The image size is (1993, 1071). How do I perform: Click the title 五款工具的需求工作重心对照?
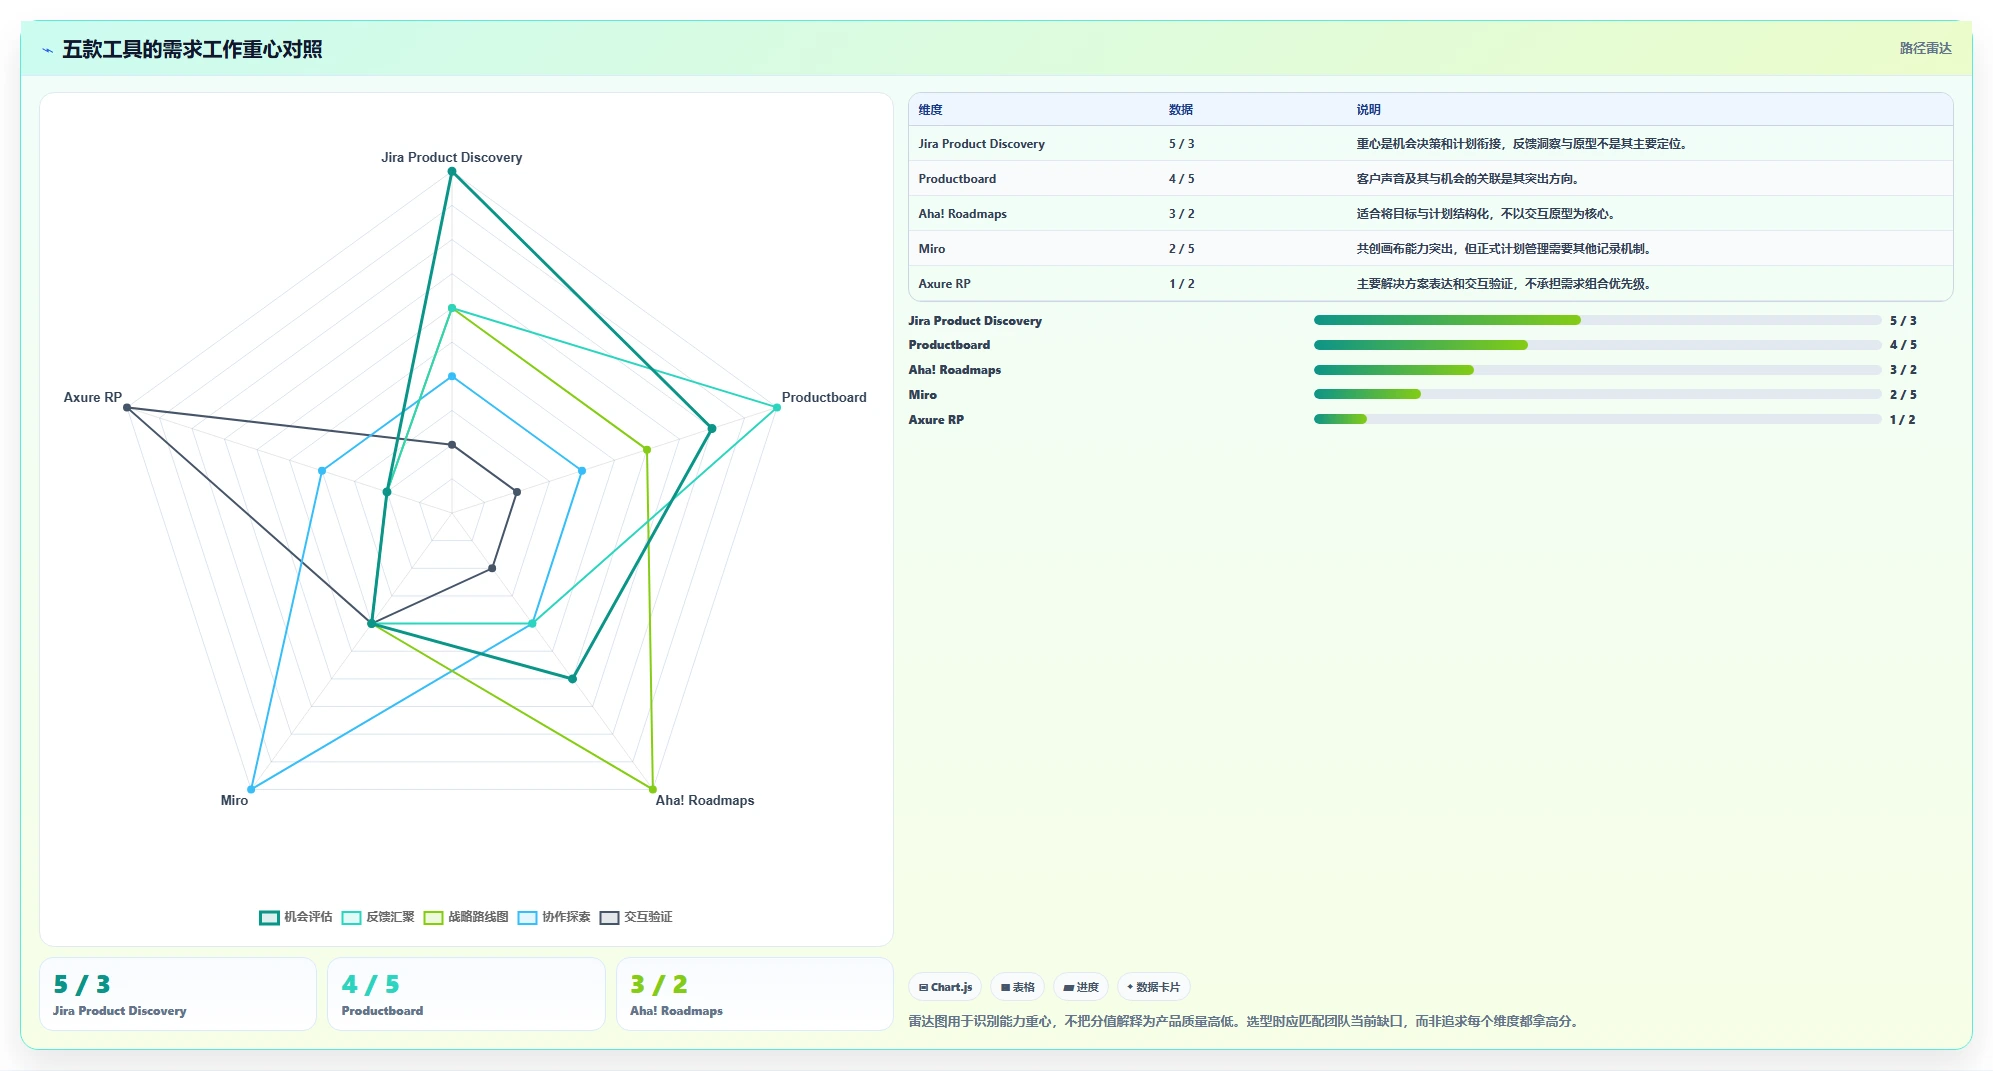coord(192,49)
